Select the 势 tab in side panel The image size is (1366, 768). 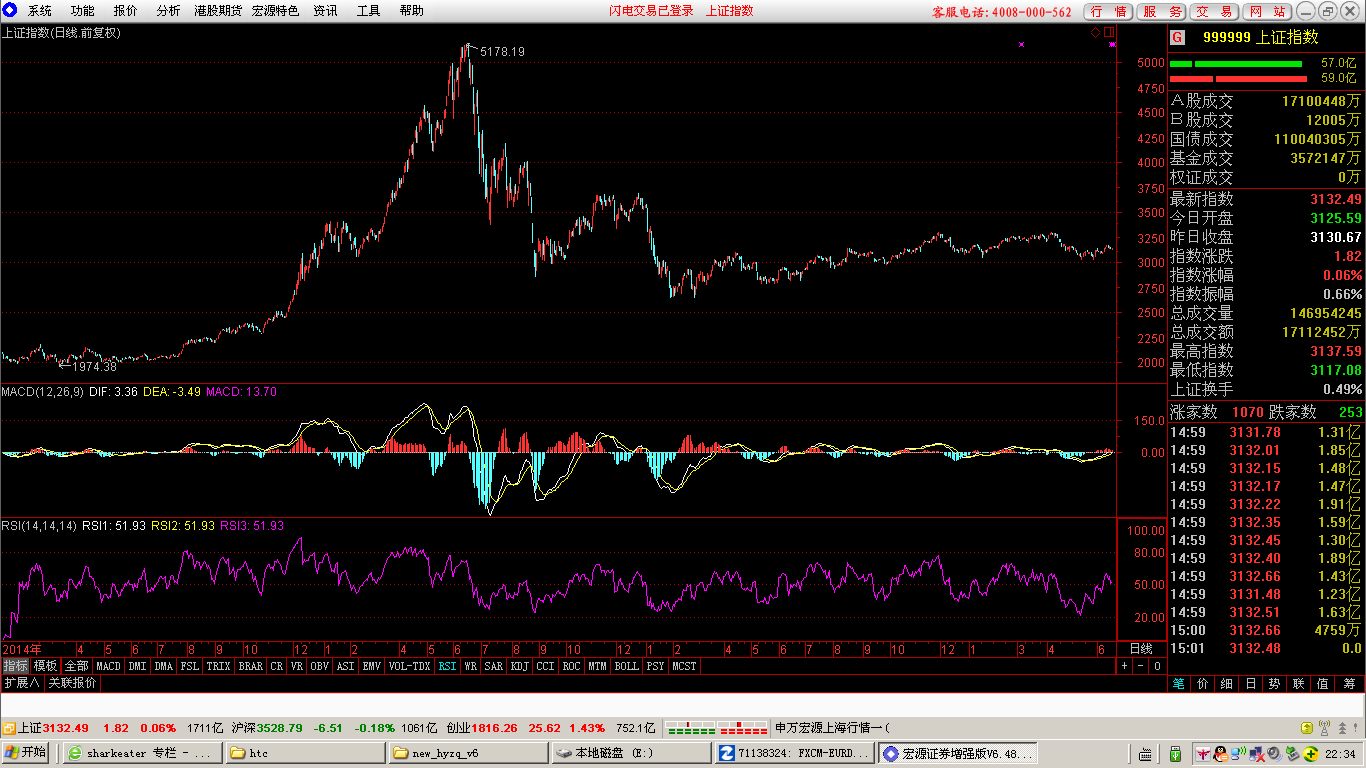coord(1275,684)
